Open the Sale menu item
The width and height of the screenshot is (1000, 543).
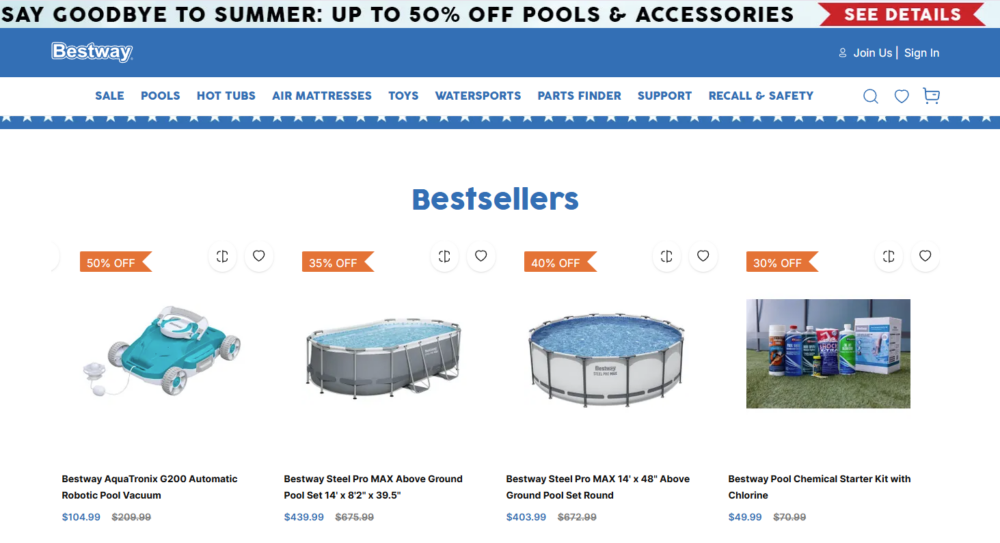point(110,96)
